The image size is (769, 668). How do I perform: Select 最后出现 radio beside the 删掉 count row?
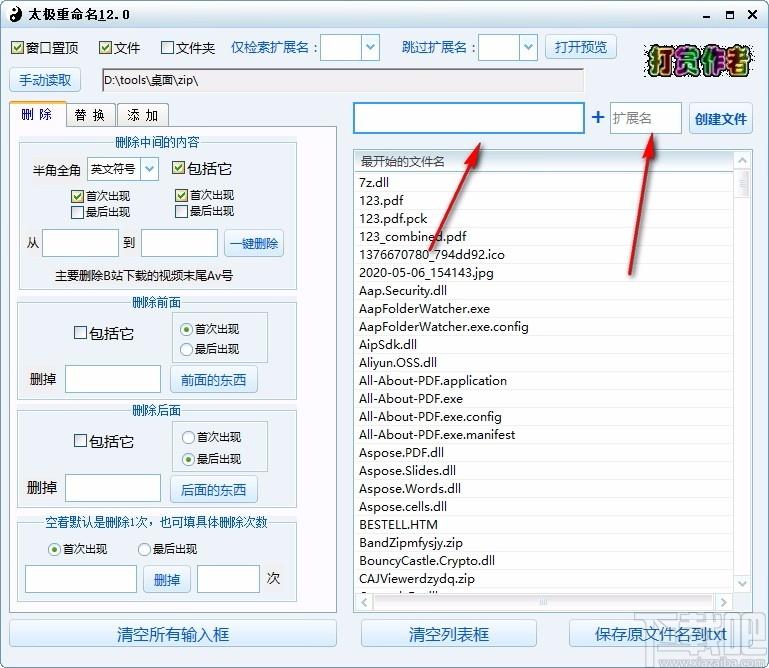(144, 549)
